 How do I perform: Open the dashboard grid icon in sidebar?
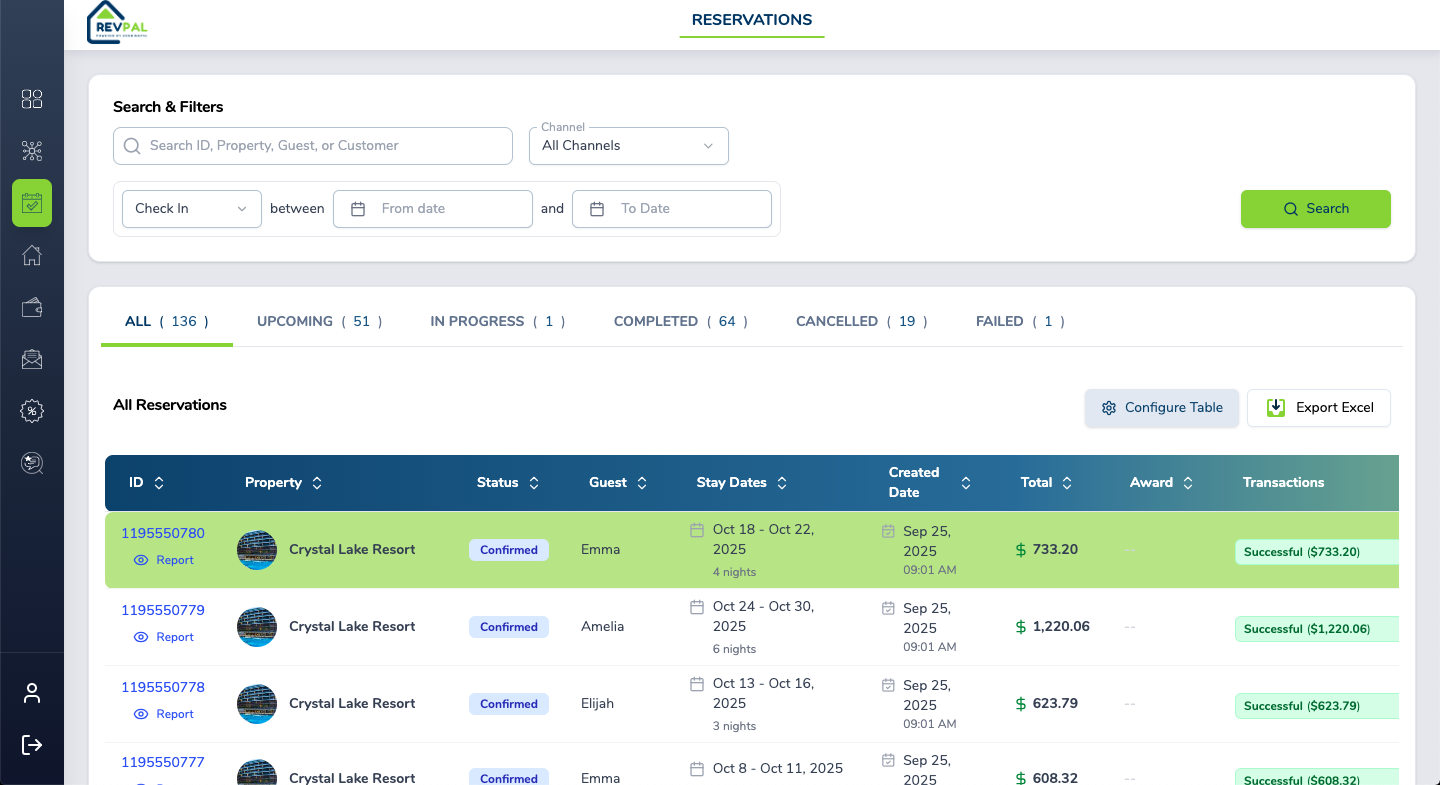[x=32, y=99]
